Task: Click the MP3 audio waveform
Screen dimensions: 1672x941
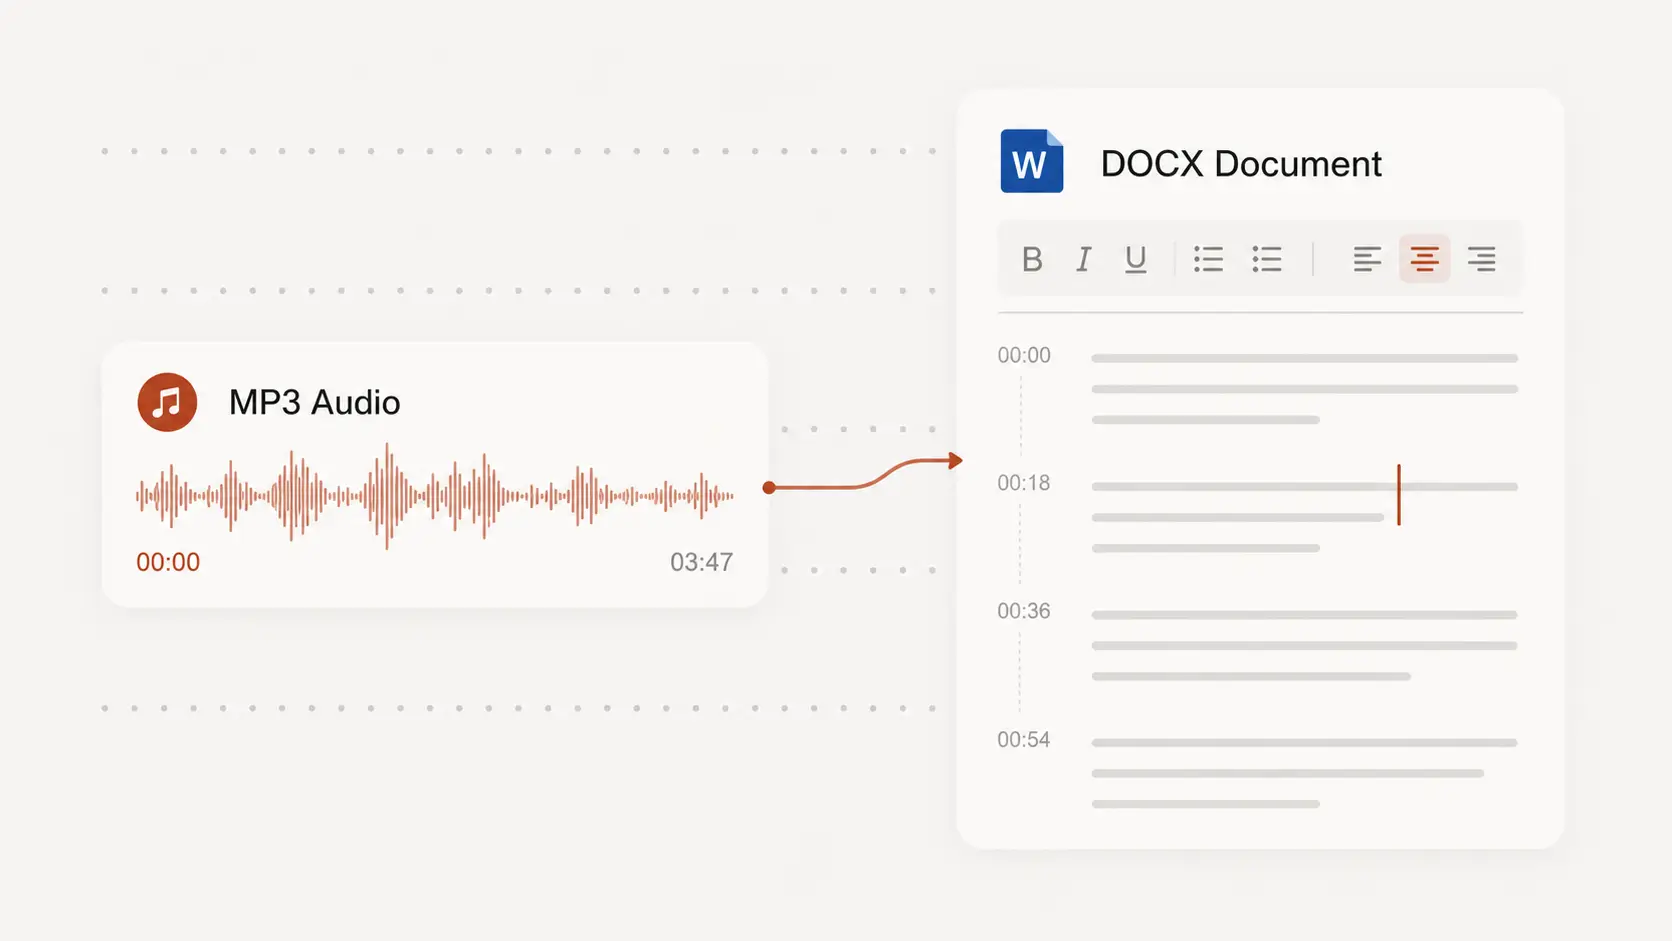Action: pyautogui.click(x=435, y=495)
